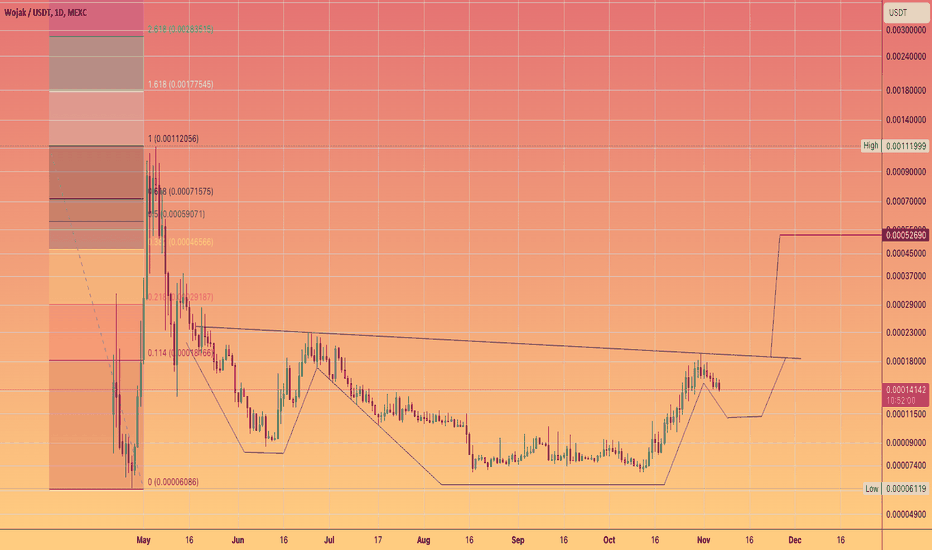Click the 10:52:00 countdown timer
The image size is (932, 550).
pos(900,401)
